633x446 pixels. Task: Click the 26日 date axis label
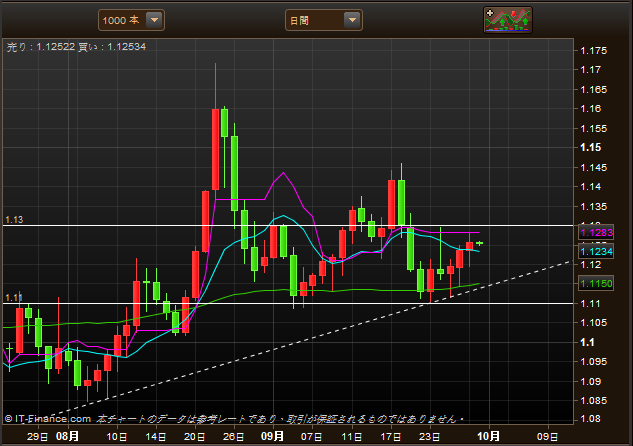click(x=233, y=437)
